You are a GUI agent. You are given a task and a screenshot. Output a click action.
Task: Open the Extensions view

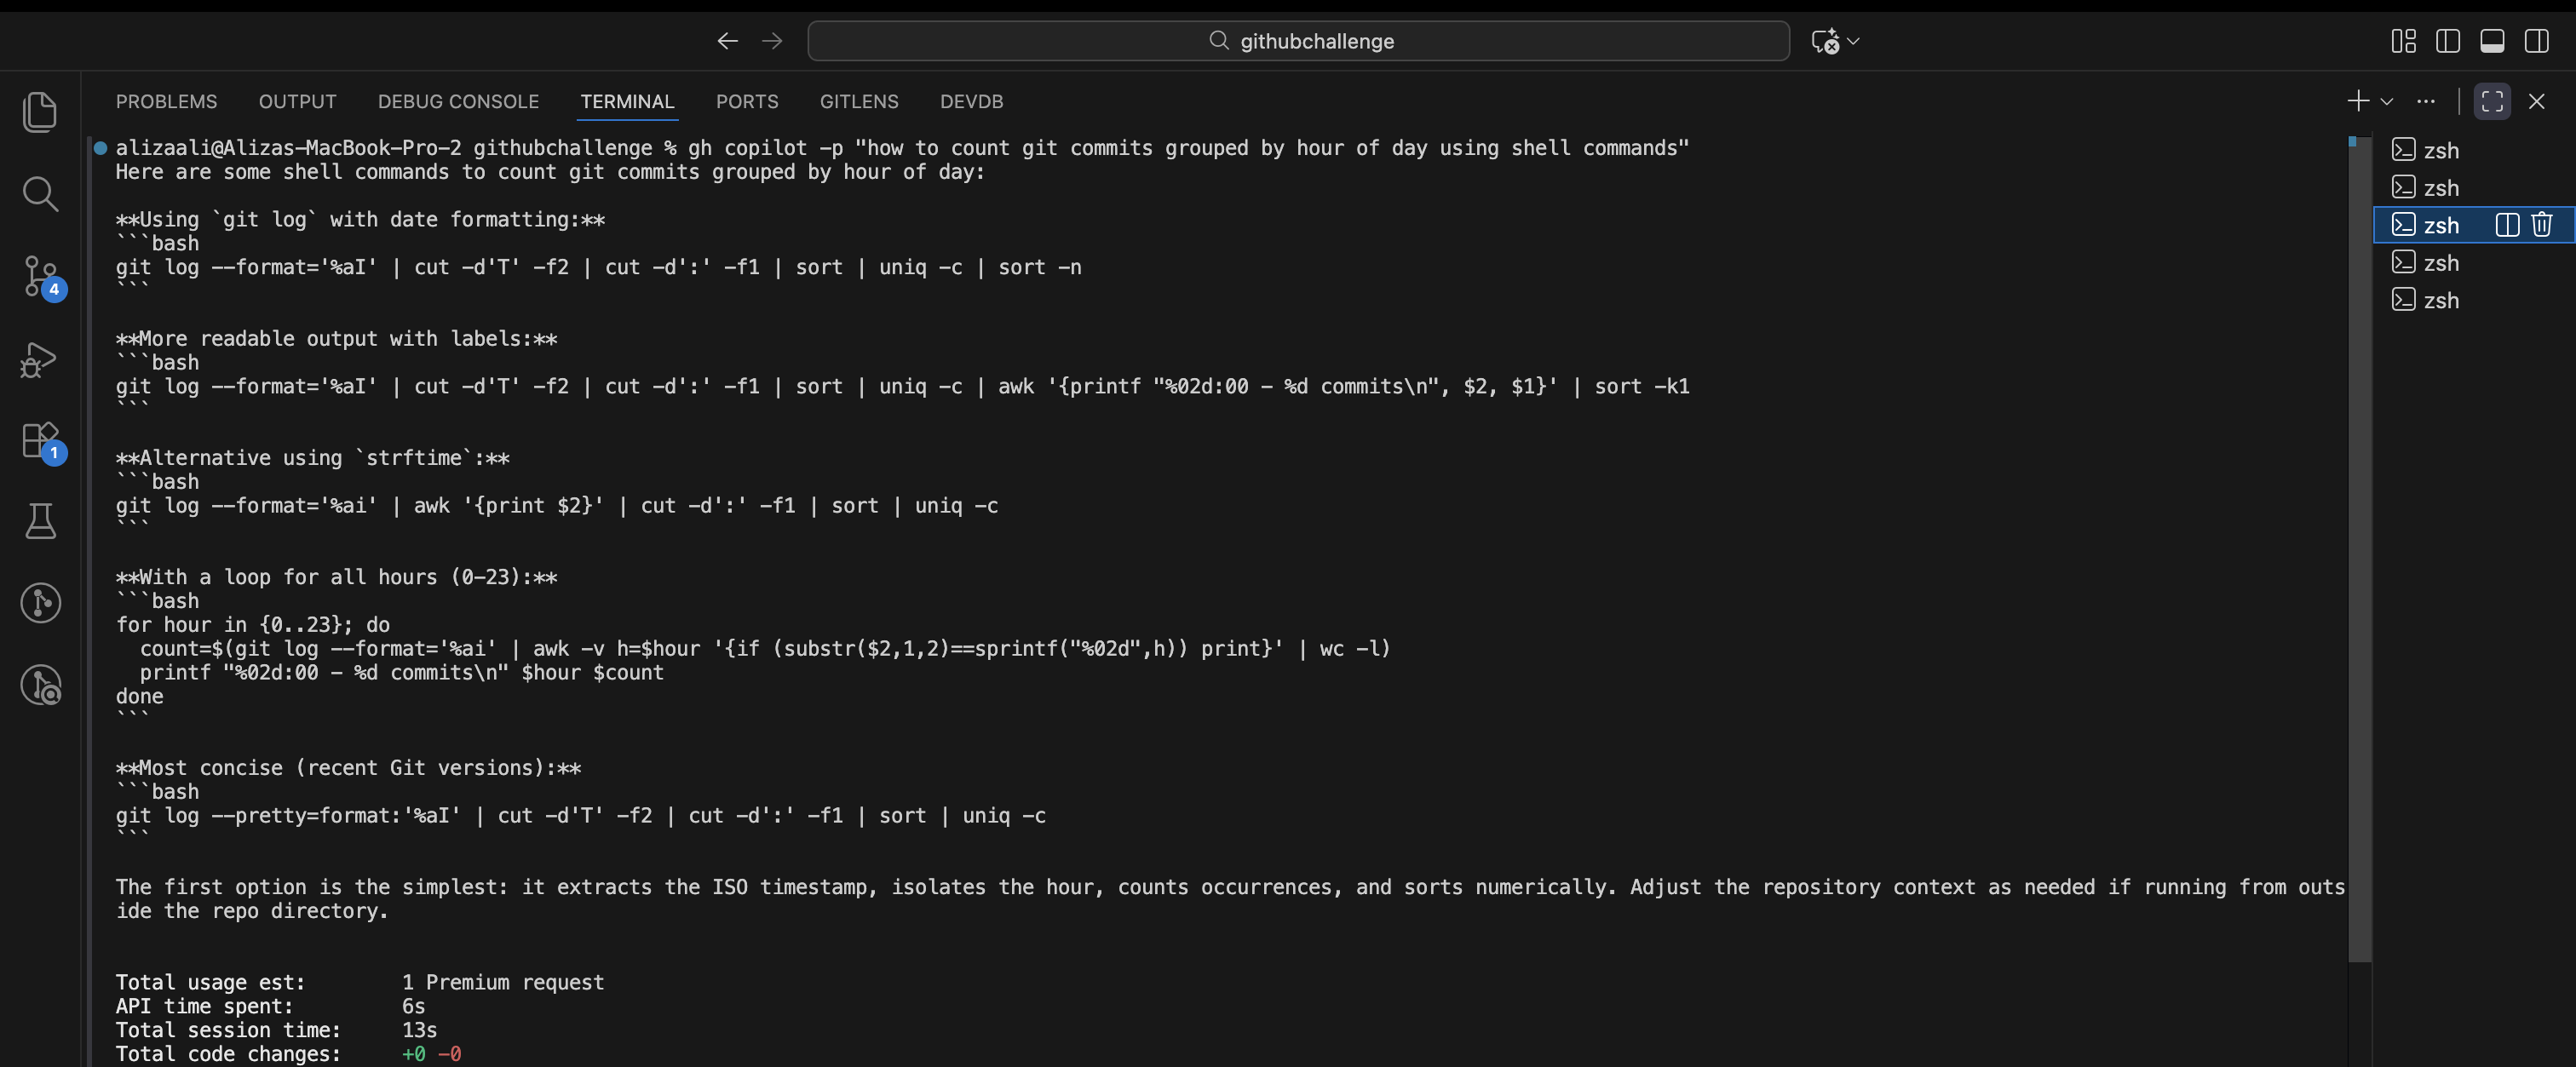pyautogui.click(x=41, y=441)
